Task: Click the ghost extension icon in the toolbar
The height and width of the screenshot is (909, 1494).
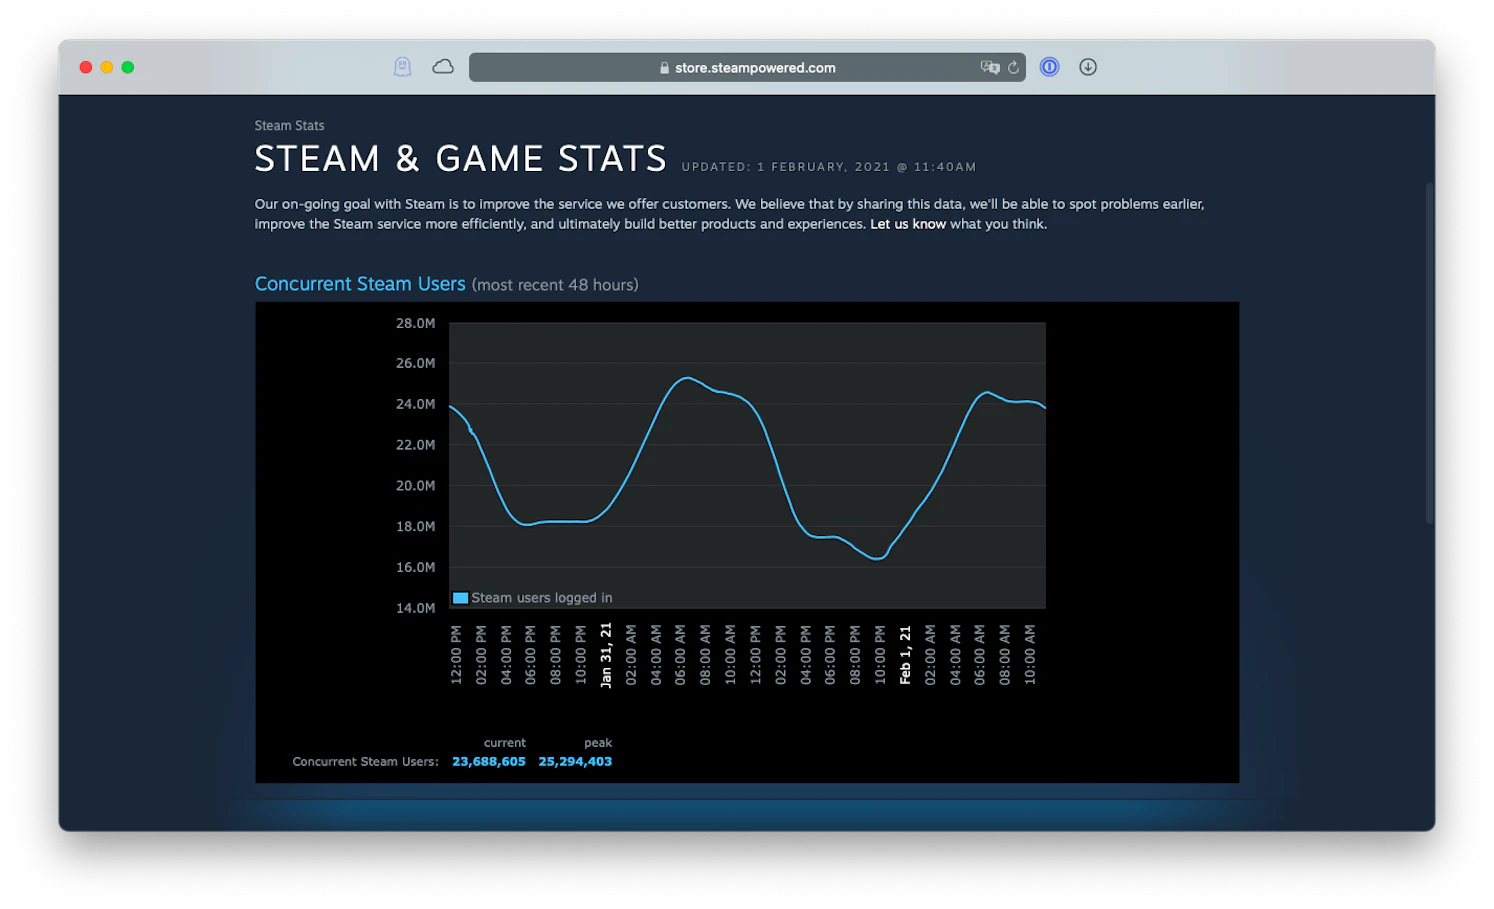Action: click(x=402, y=66)
